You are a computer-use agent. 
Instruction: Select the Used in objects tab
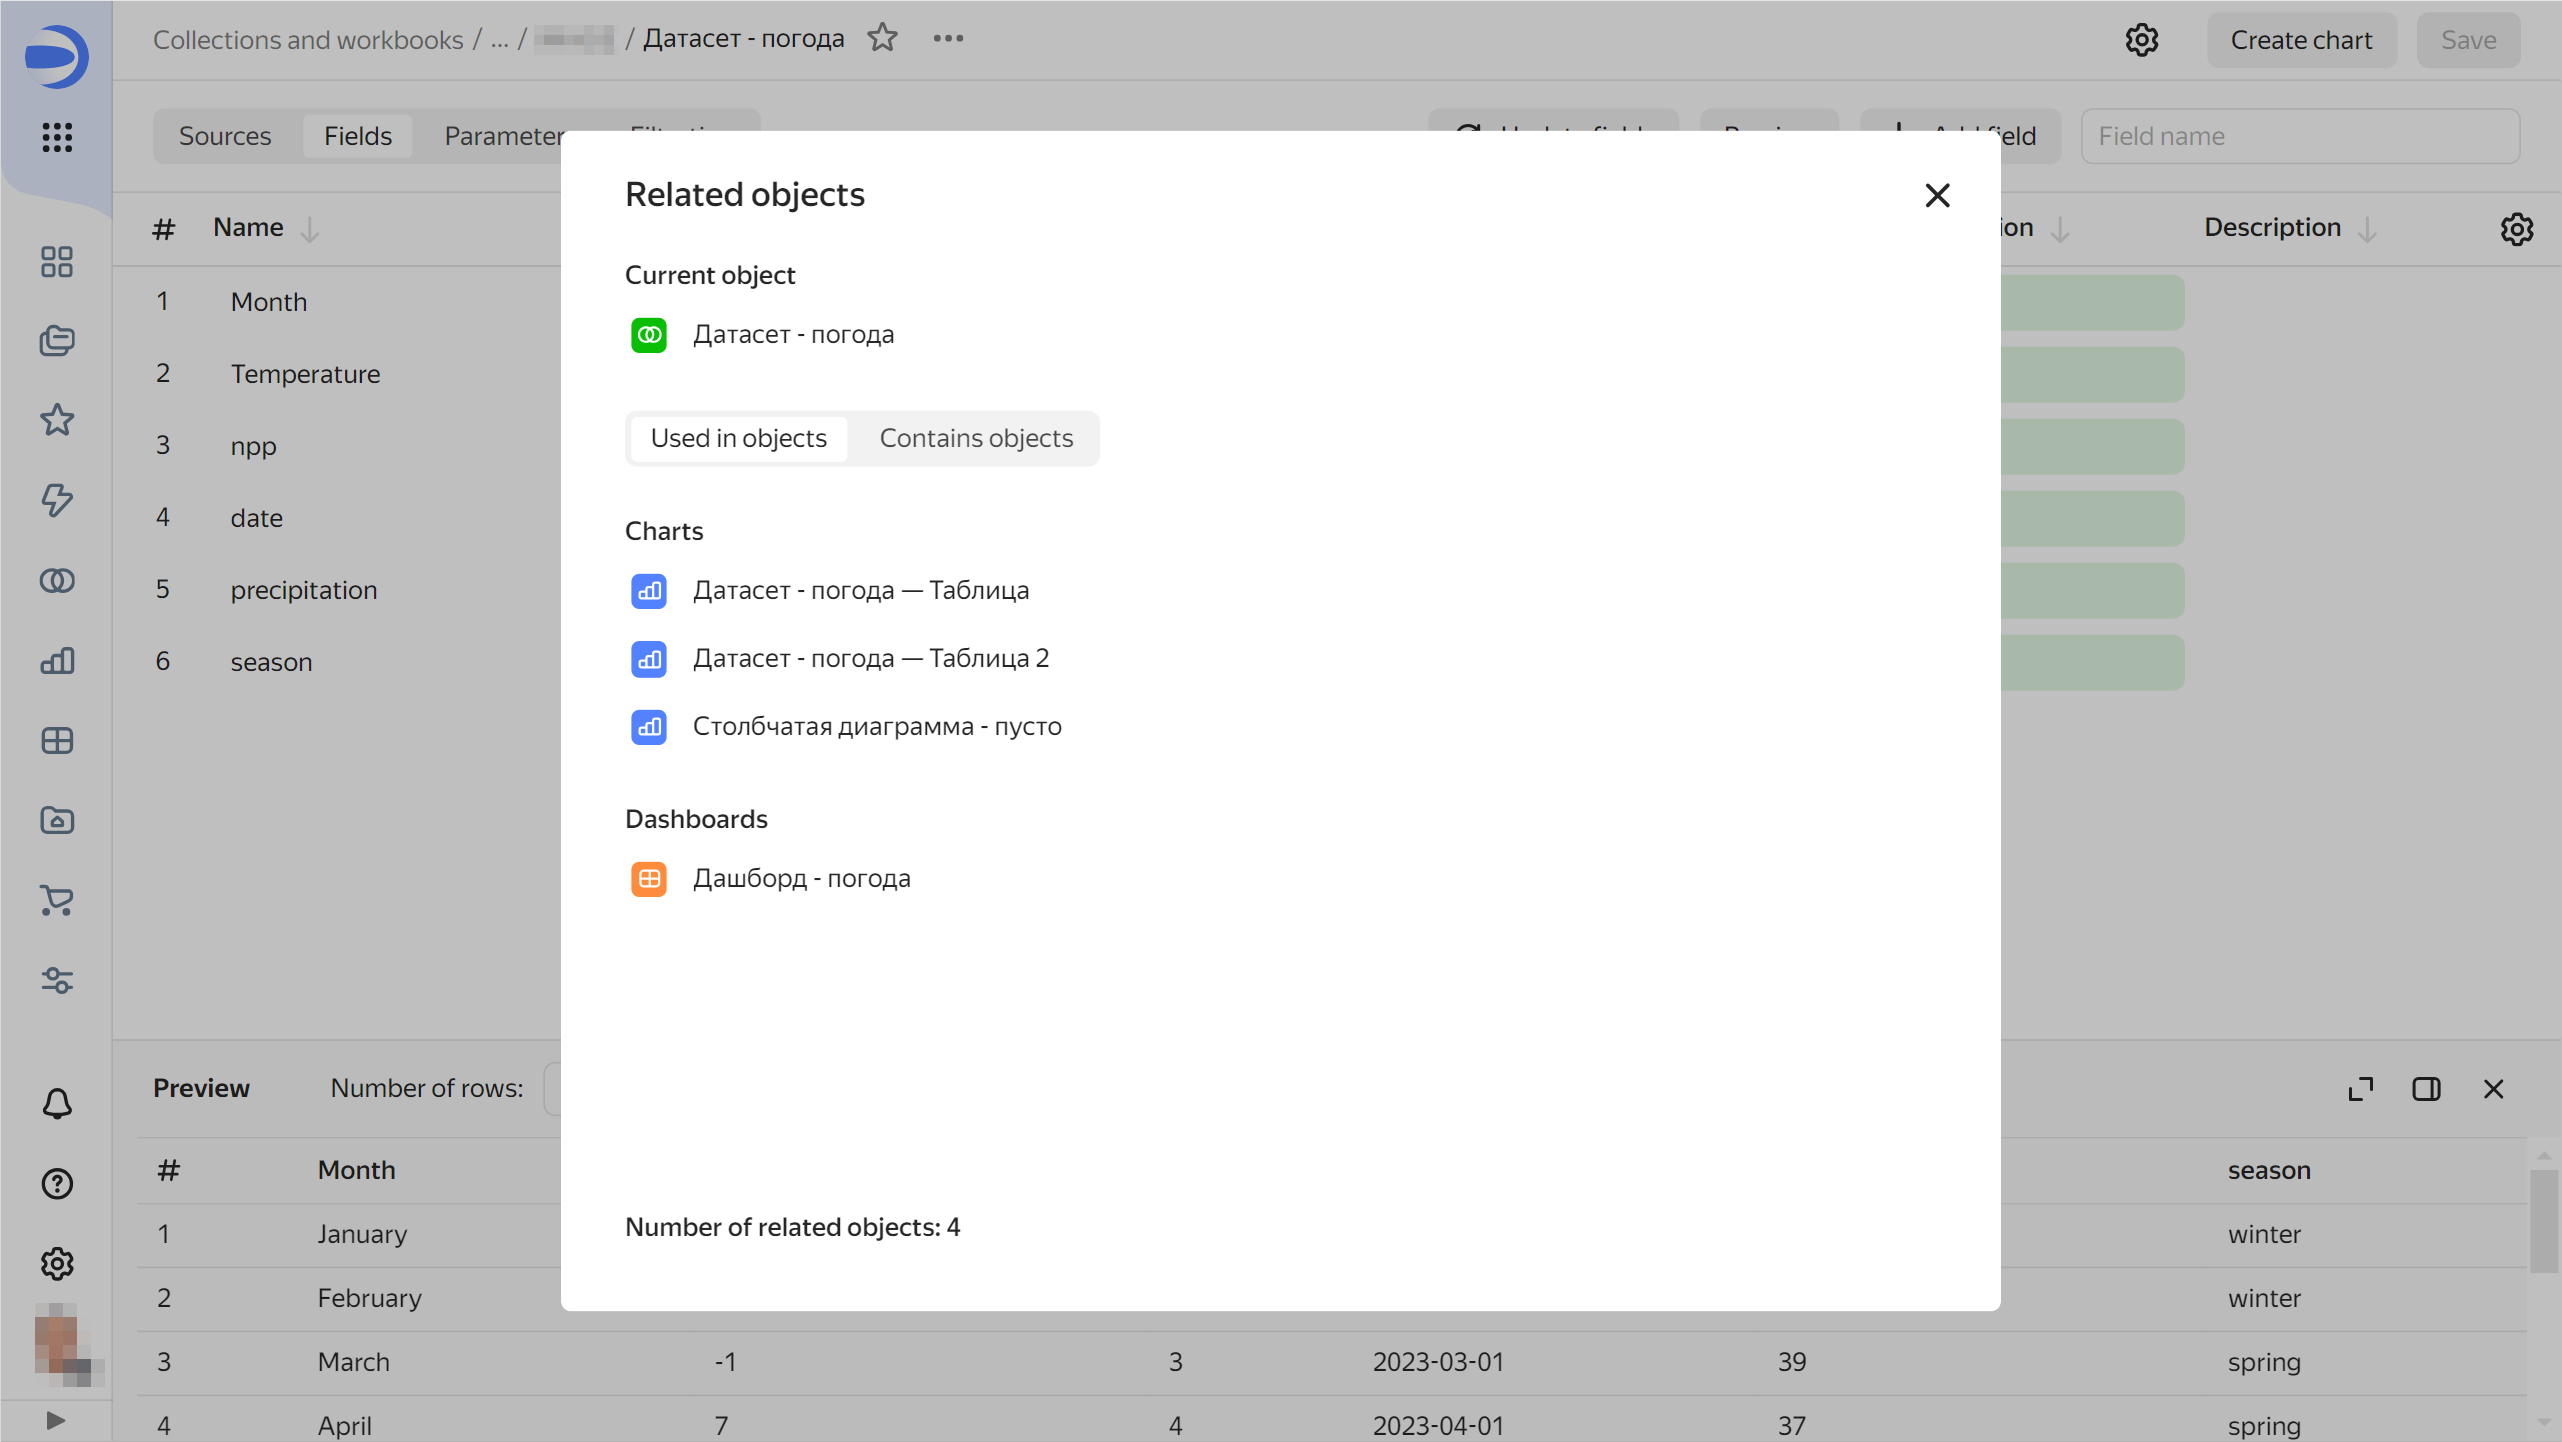tap(738, 438)
